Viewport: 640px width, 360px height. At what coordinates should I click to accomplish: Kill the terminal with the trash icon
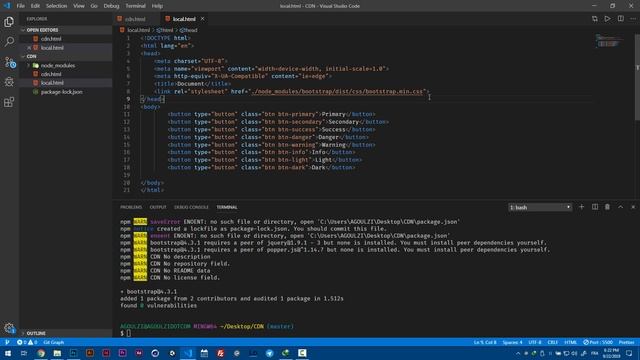click(607, 207)
